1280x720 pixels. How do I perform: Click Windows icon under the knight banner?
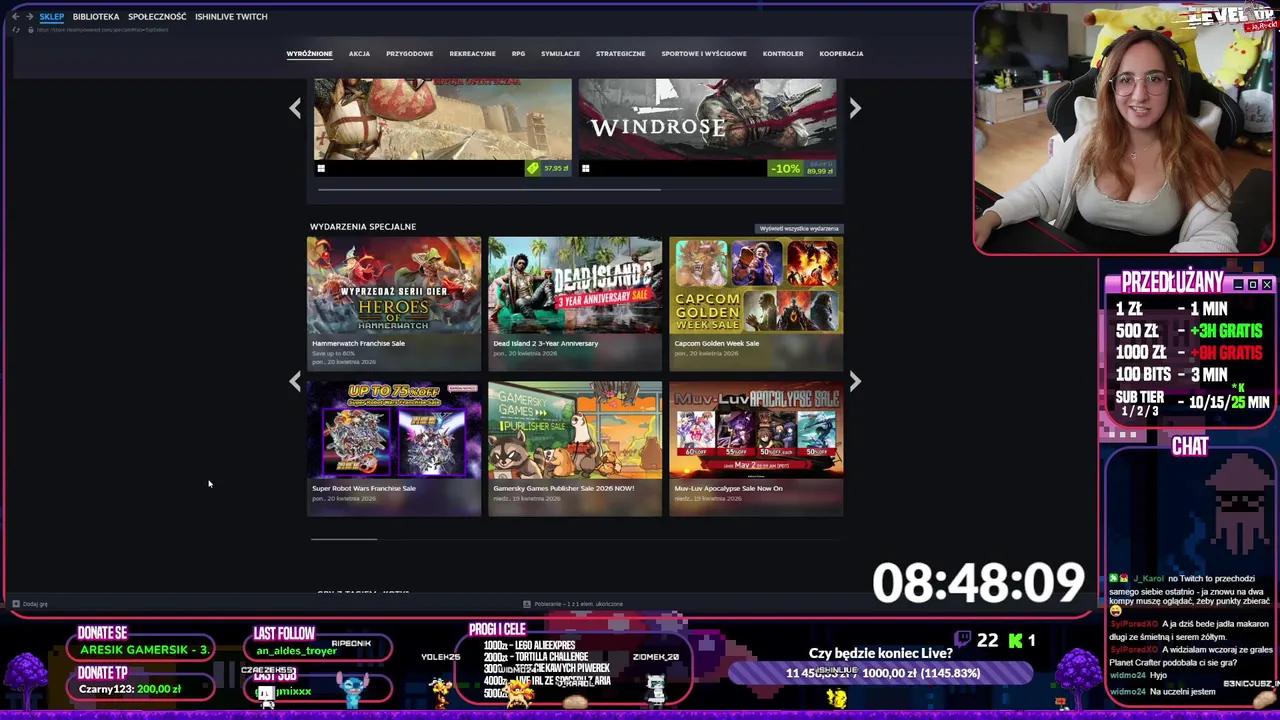click(321, 168)
